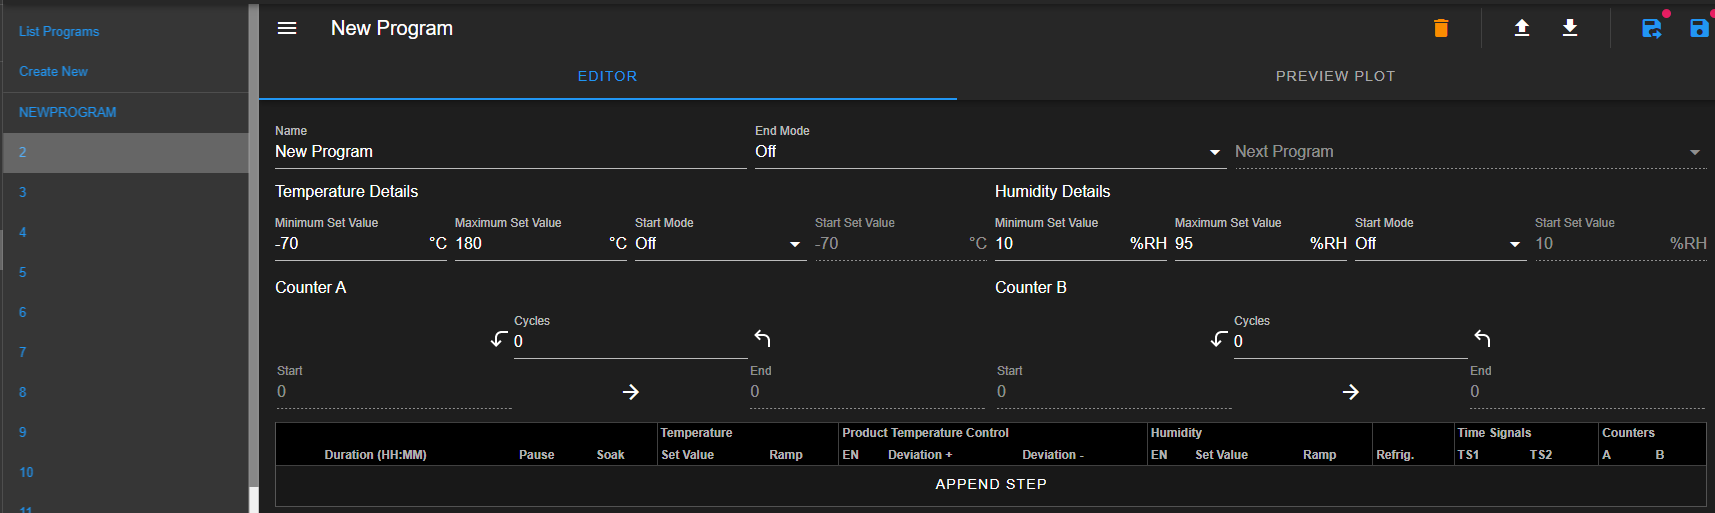Click the Deviation - column header
The image size is (1715, 513).
(1053, 455)
